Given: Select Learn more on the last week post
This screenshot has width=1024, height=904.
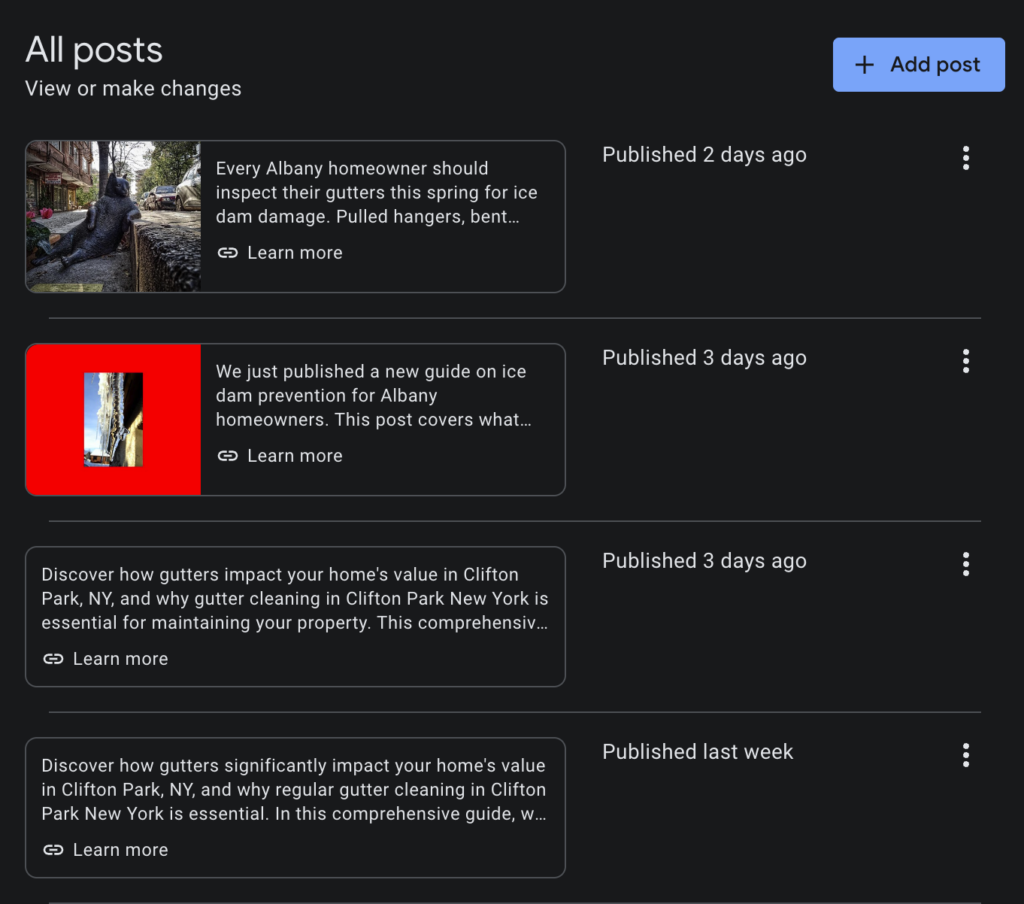Looking at the screenshot, I should pyautogui.click(x=120, y=850).
